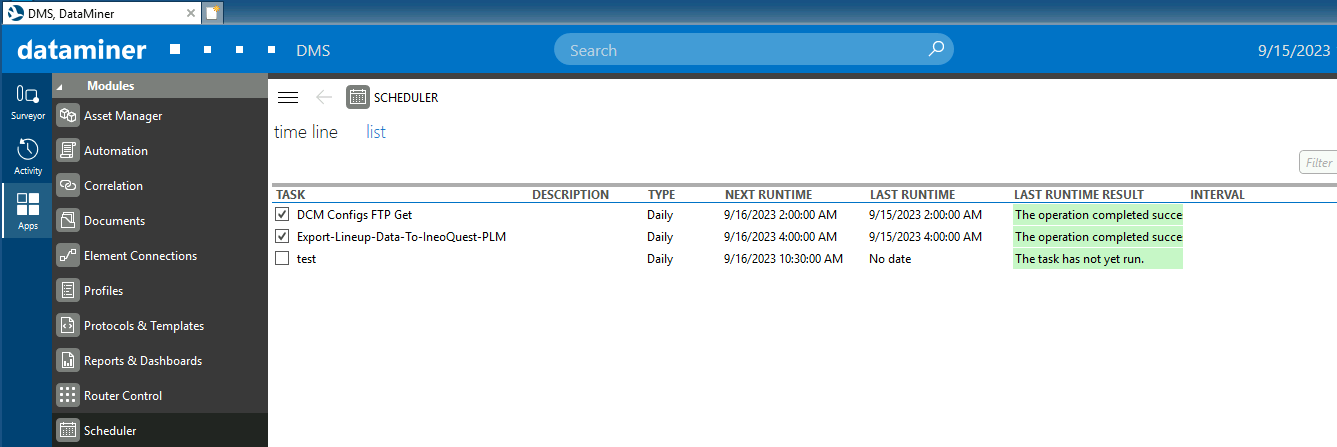Viewport: 1337px width, 447px height.
Task: Uncheck the Export-Lineup-Data-To-IneoQuest-PLM task
Action: tap(282, 237)
